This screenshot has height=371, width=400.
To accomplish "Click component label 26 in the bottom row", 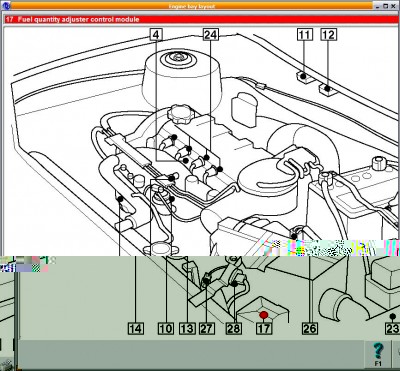I will coord(310,329).
